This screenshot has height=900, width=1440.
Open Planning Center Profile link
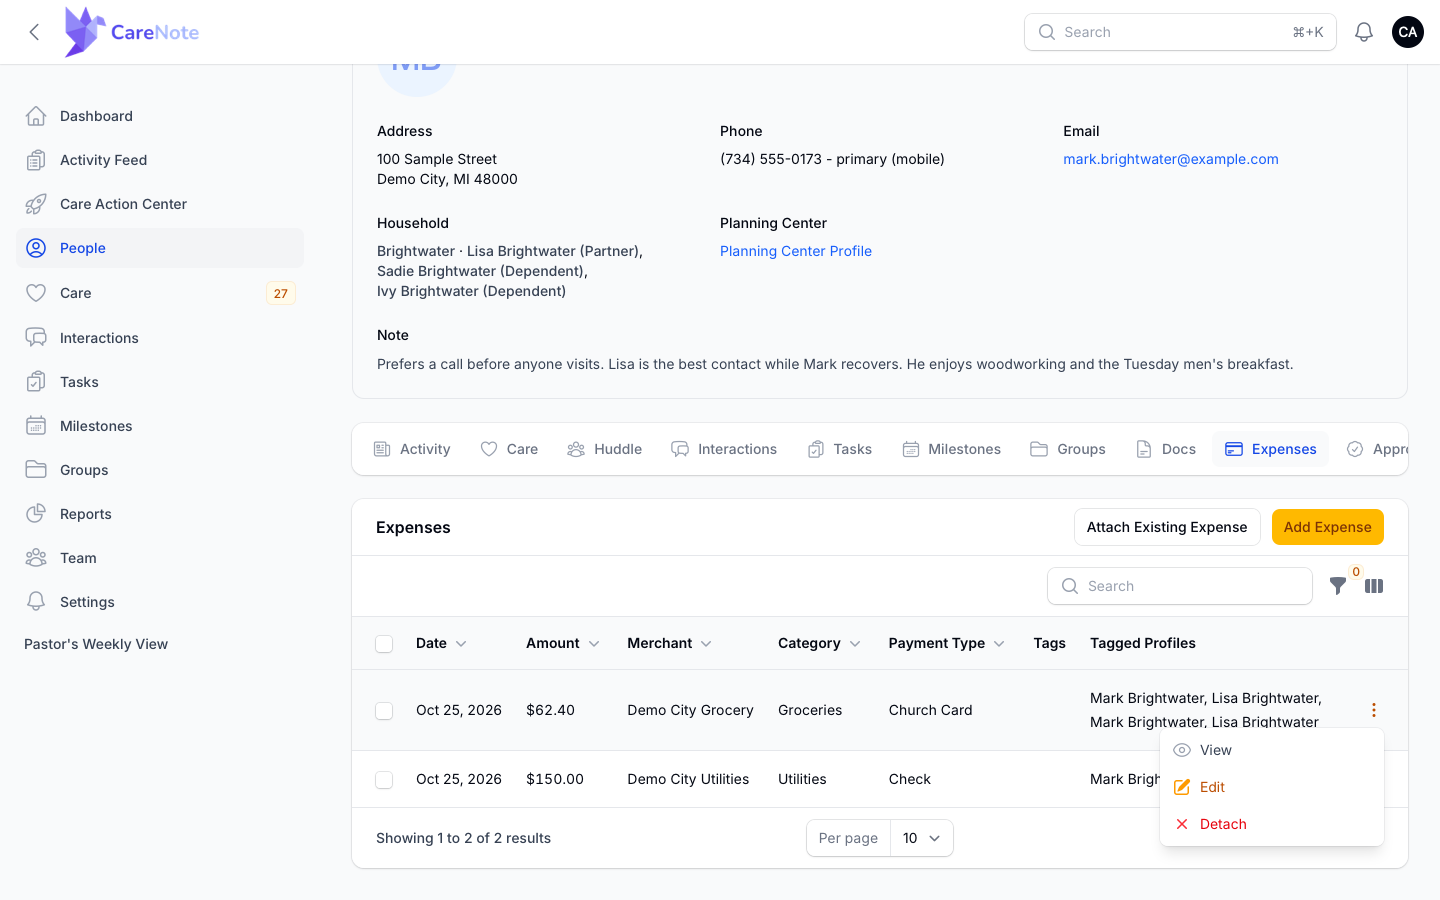pyautogui.click(x=796, y=251)
